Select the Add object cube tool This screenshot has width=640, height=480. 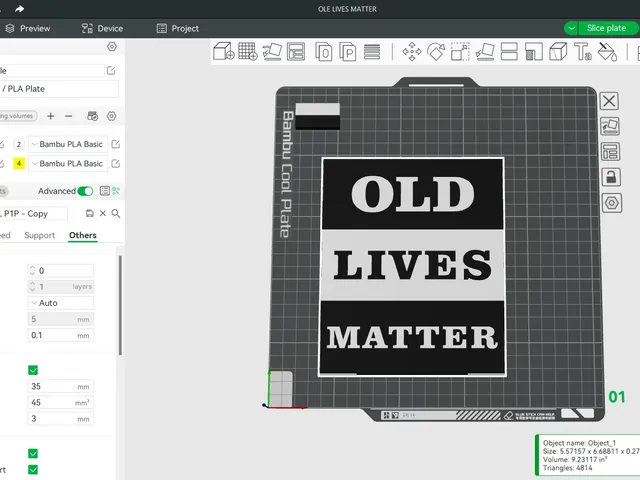click(x=224, y=52)
